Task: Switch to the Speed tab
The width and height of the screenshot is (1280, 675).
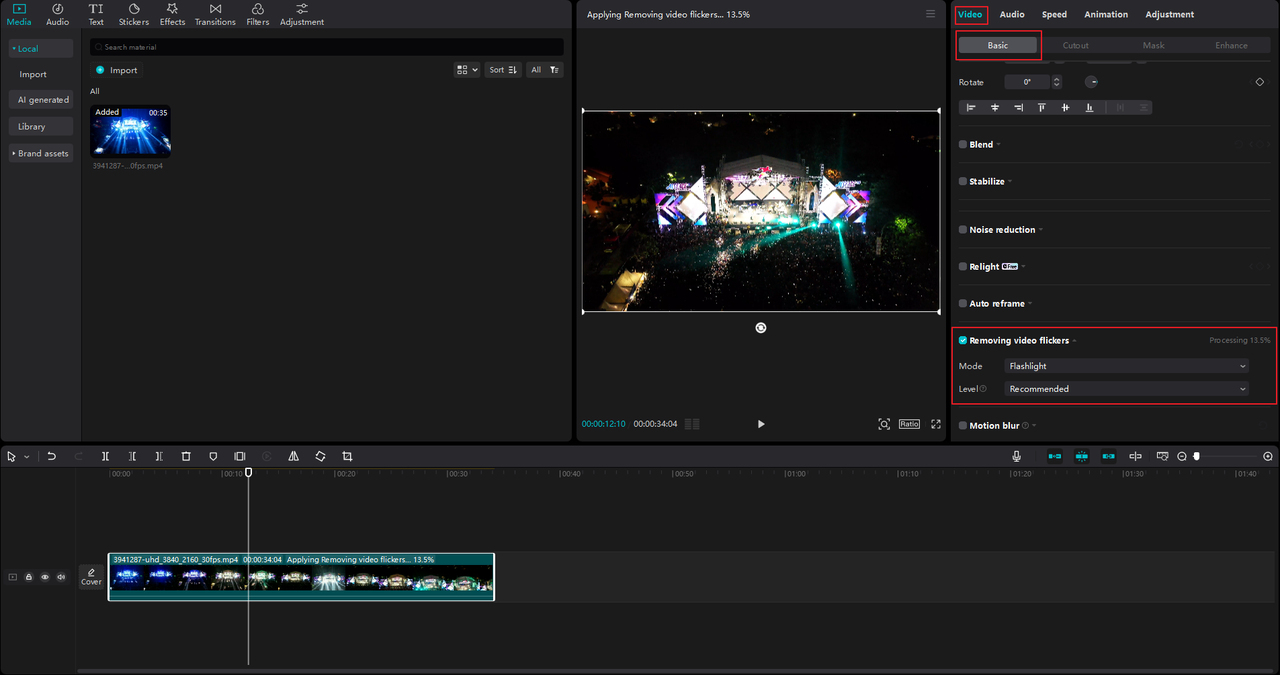Action: coord(1054,14)
